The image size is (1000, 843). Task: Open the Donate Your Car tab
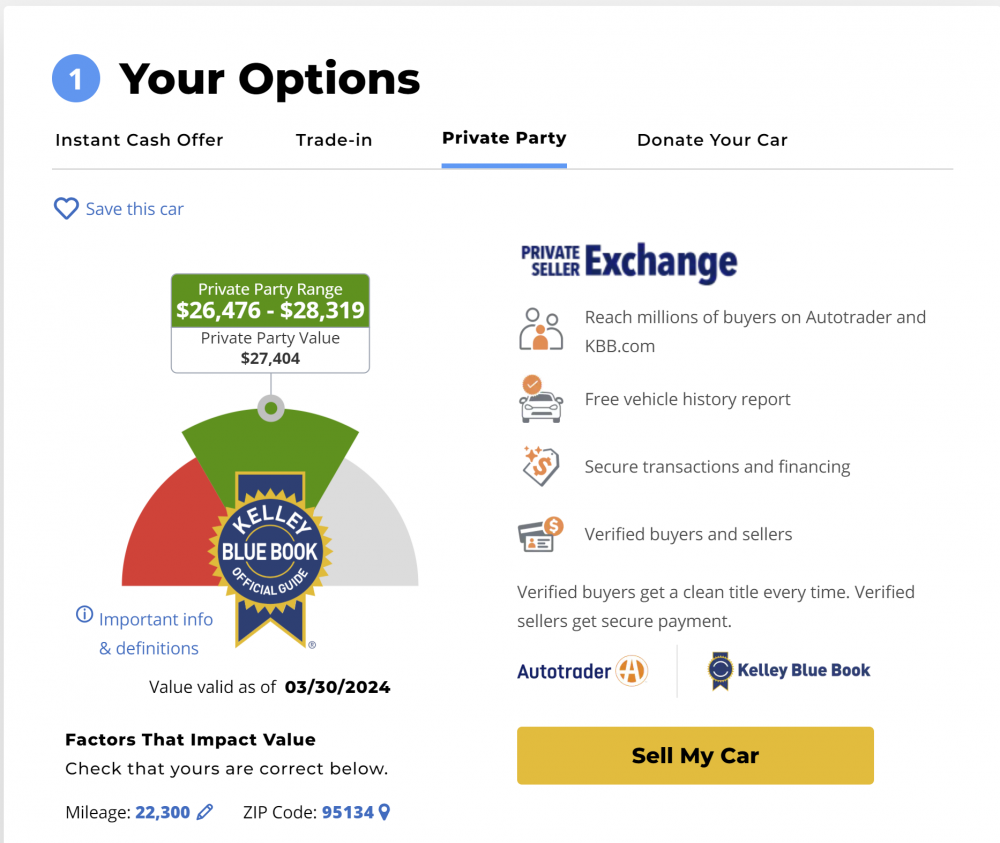coord(712,140)
